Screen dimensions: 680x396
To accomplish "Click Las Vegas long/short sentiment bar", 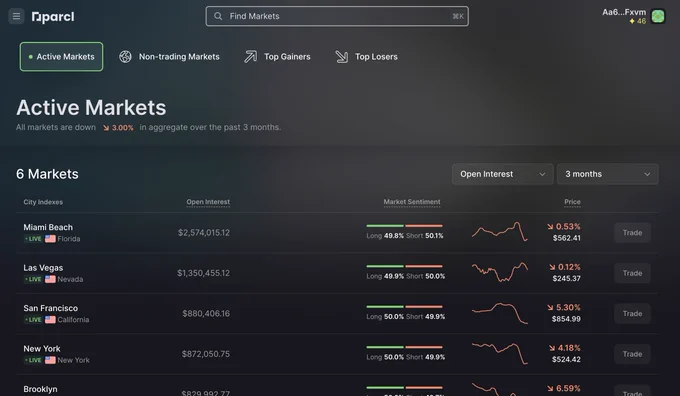I will [405, 266].
